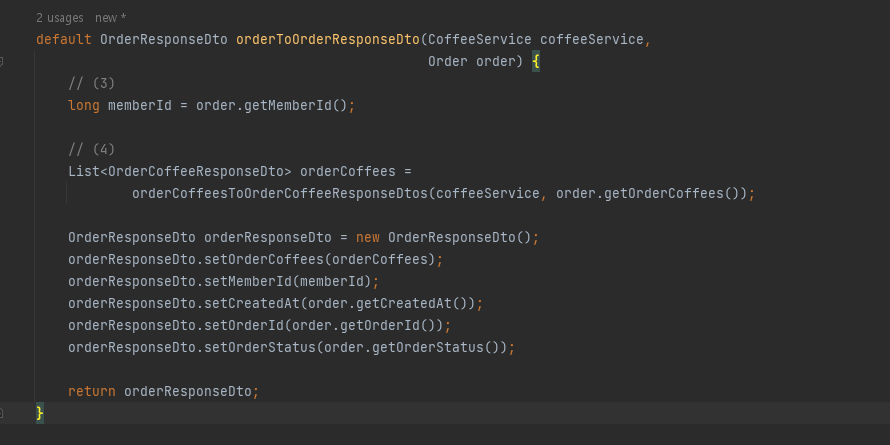Select the OrderResponseDto return type after default
Viewport: 890px width, 445px height.
pos(164,40)
